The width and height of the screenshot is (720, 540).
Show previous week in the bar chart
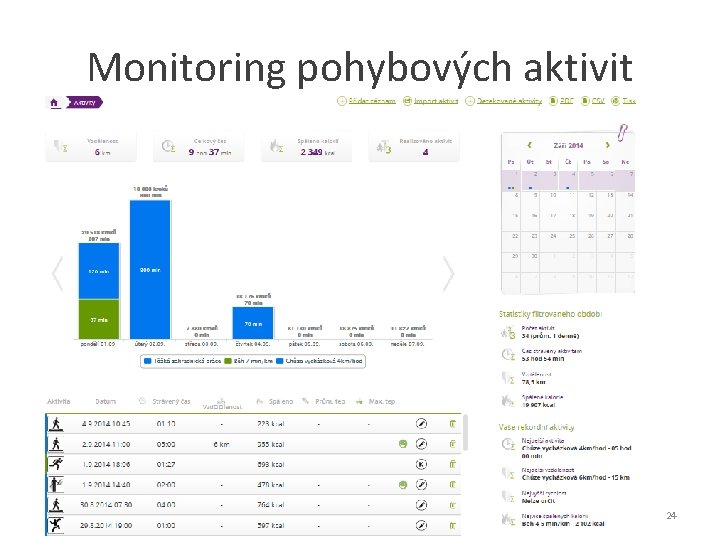pyautogui.click(x=57, y=274)
